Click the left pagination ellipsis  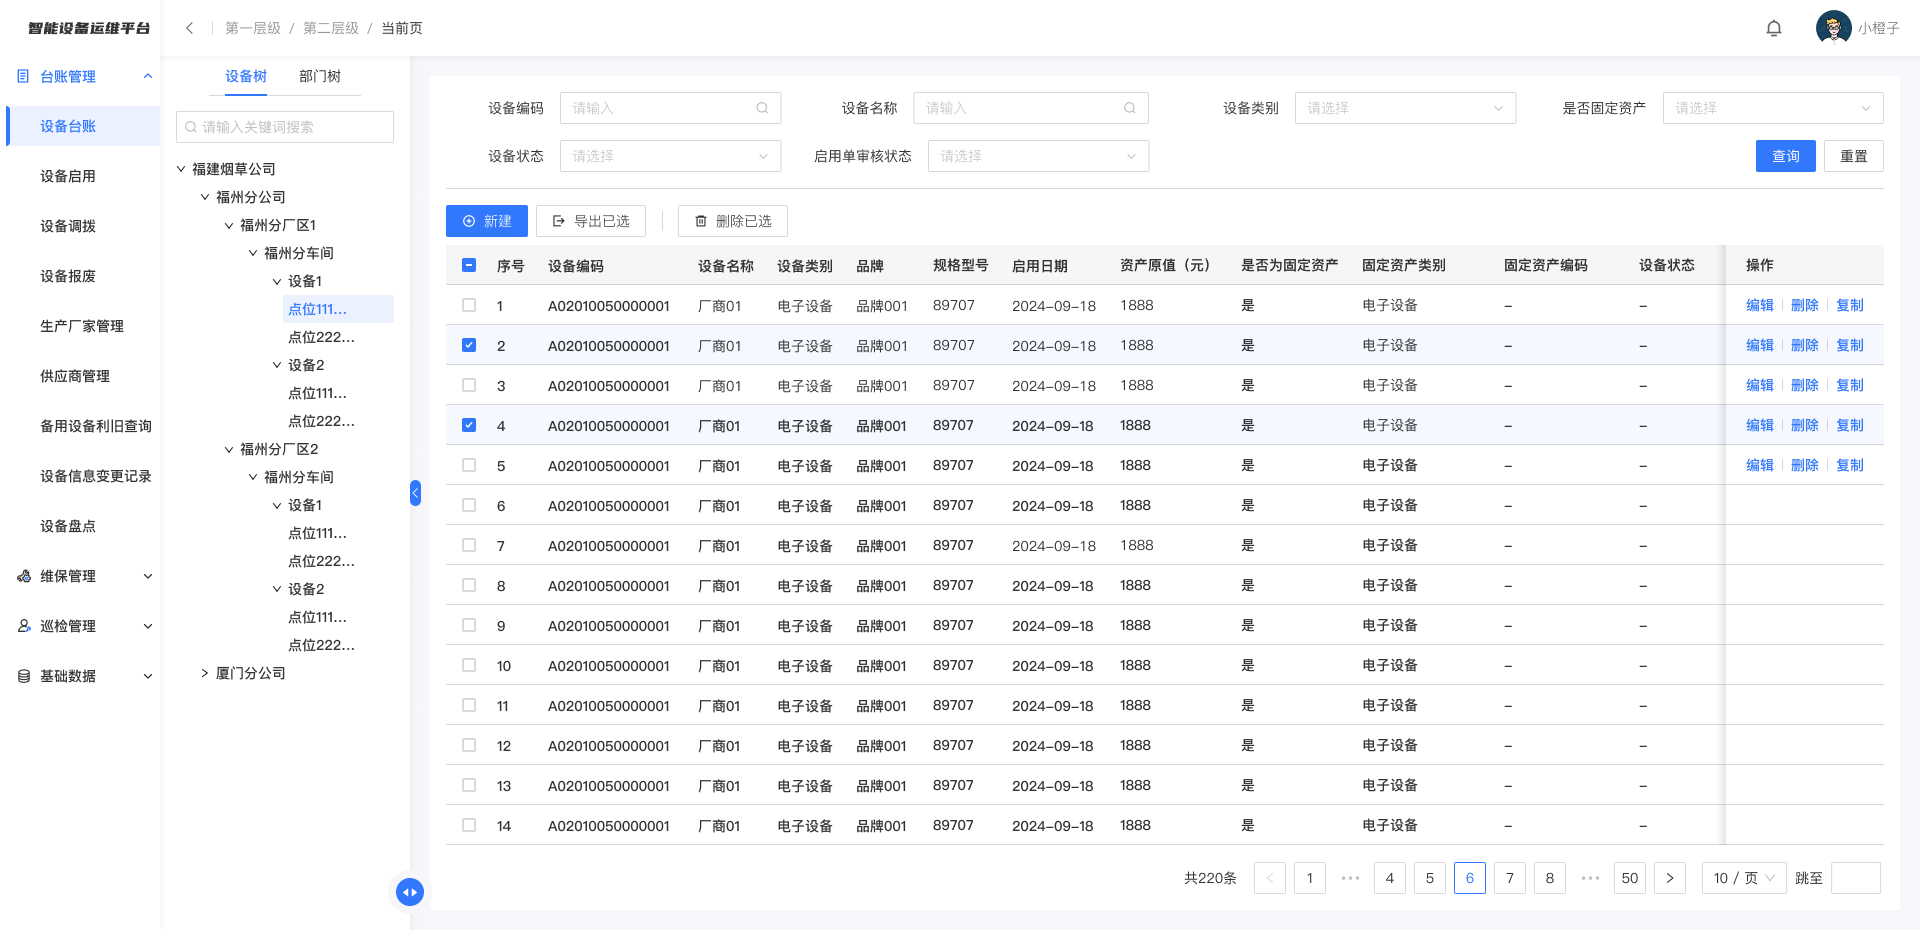click(1350, 878)
